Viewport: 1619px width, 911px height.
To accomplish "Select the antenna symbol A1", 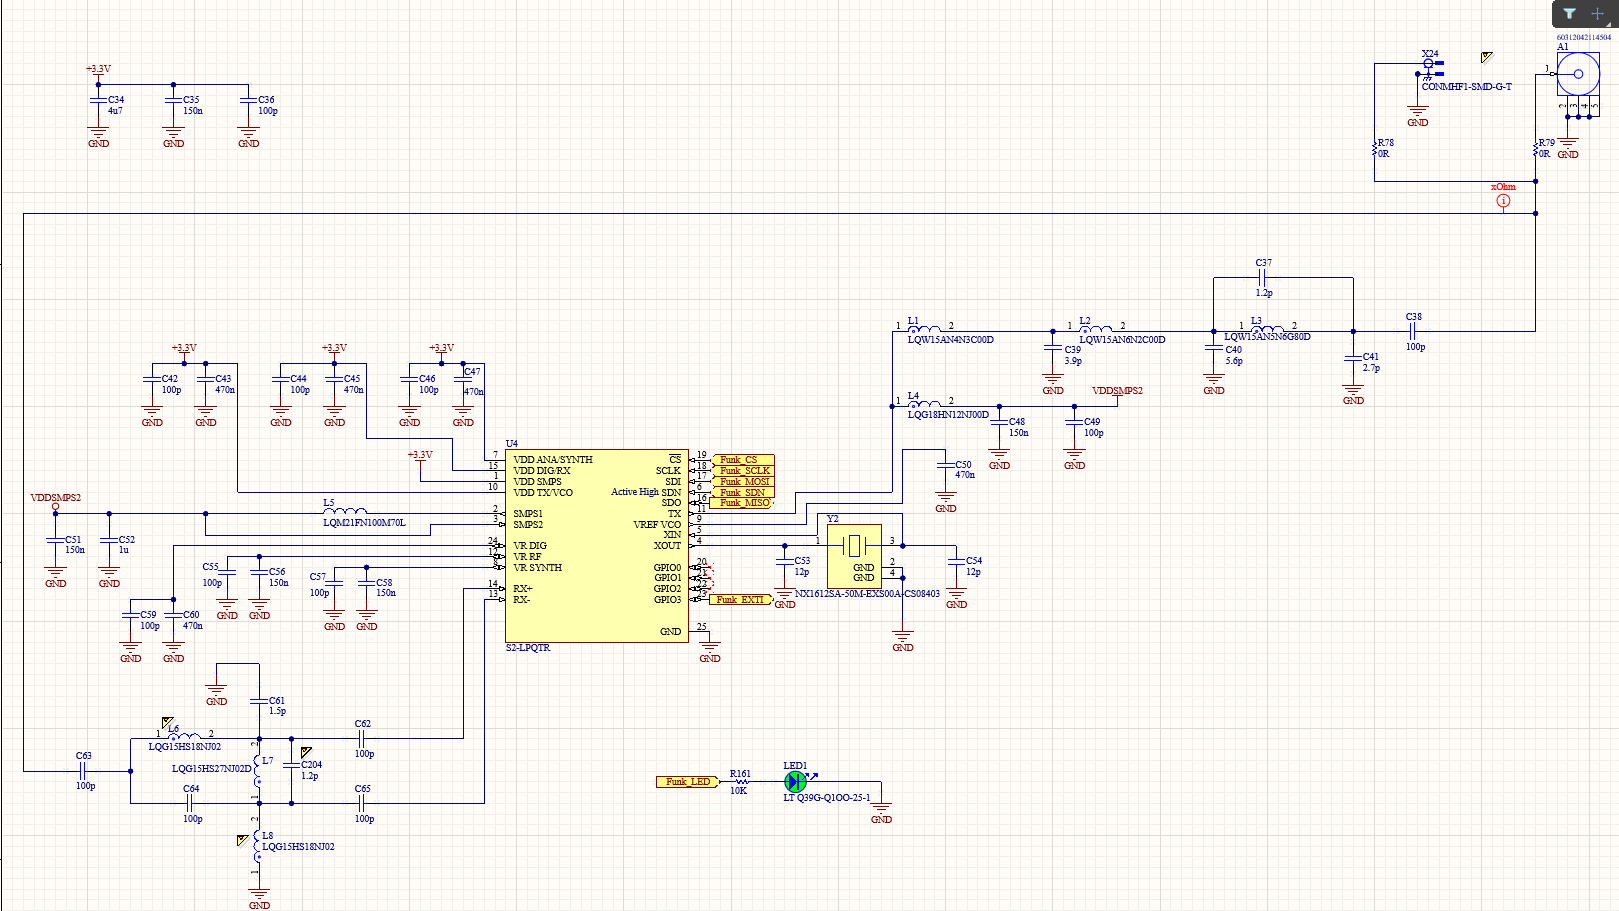I will coord(1578,75).
